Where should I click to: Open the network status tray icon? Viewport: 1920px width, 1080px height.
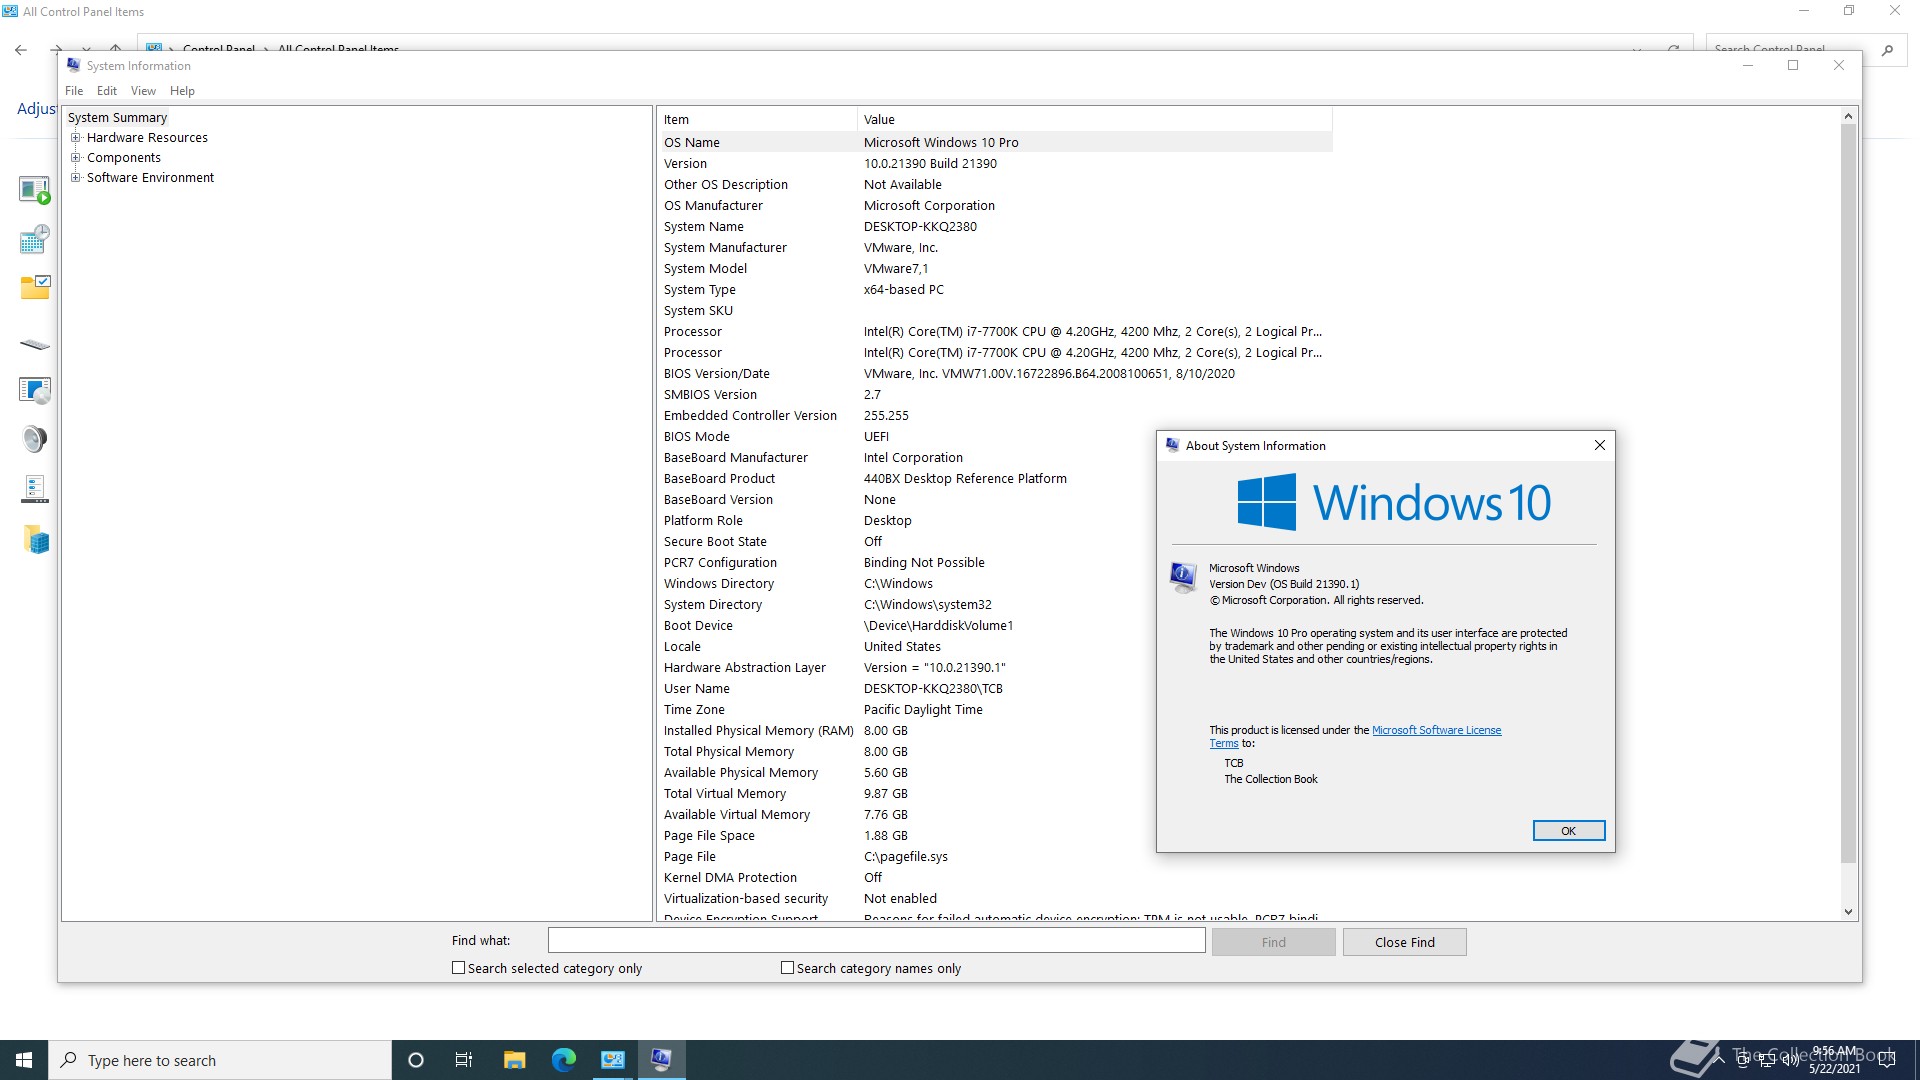click(1767, 1060)
